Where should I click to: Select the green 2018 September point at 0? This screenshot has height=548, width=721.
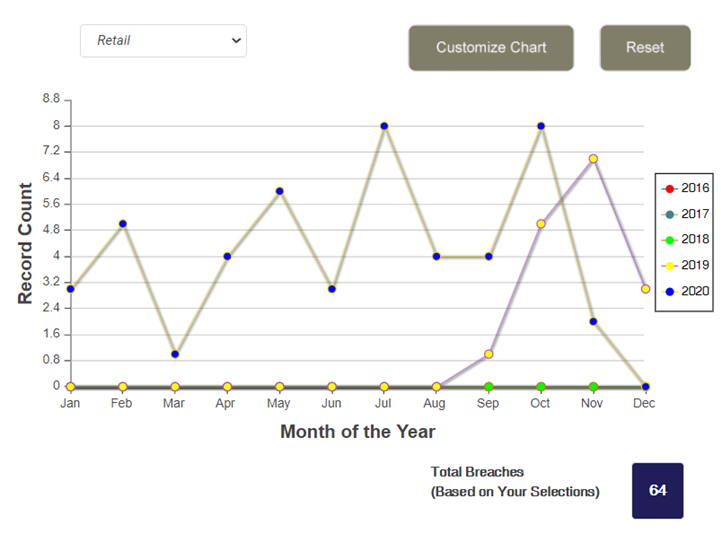(x=489, y=387)
